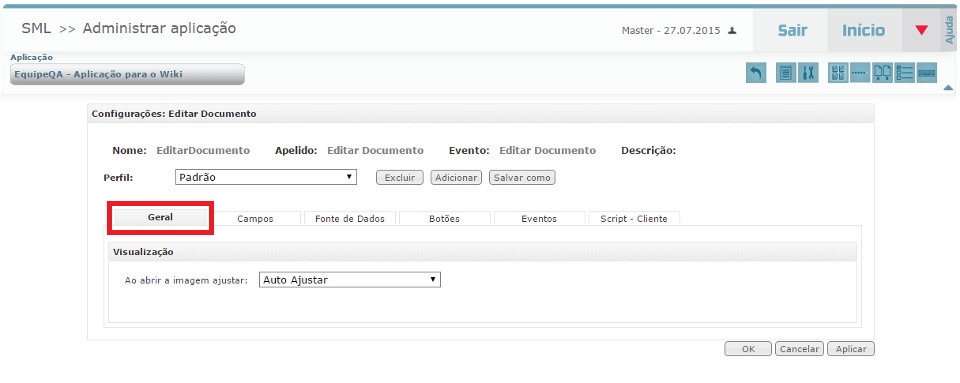Click the Sair button
The image size is (960, 383).
[x=792, y=30]
